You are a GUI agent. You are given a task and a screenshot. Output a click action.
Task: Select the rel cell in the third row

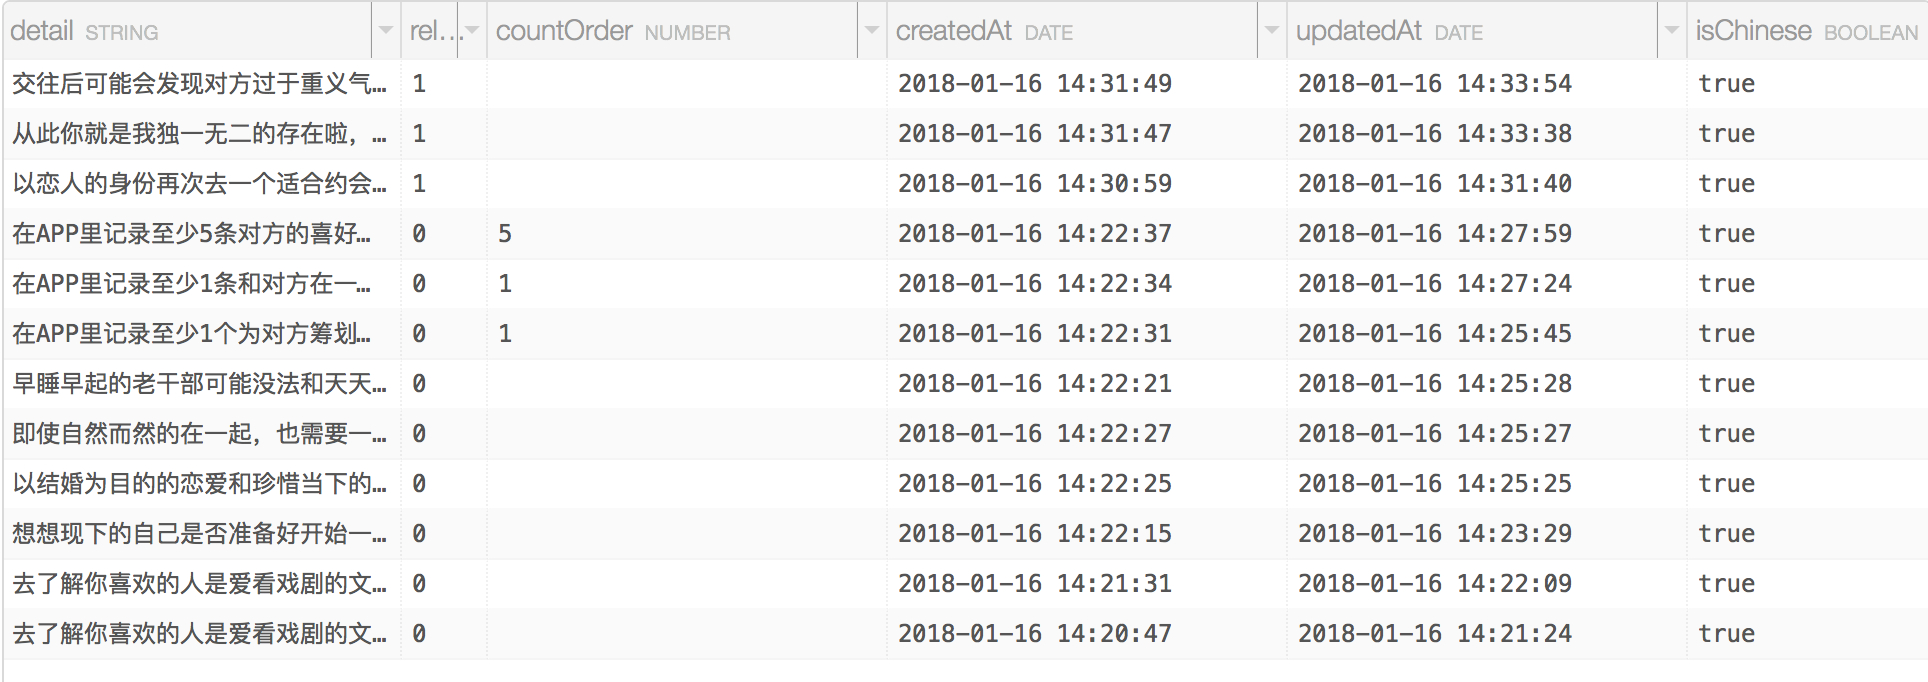[x=419, y=184]
